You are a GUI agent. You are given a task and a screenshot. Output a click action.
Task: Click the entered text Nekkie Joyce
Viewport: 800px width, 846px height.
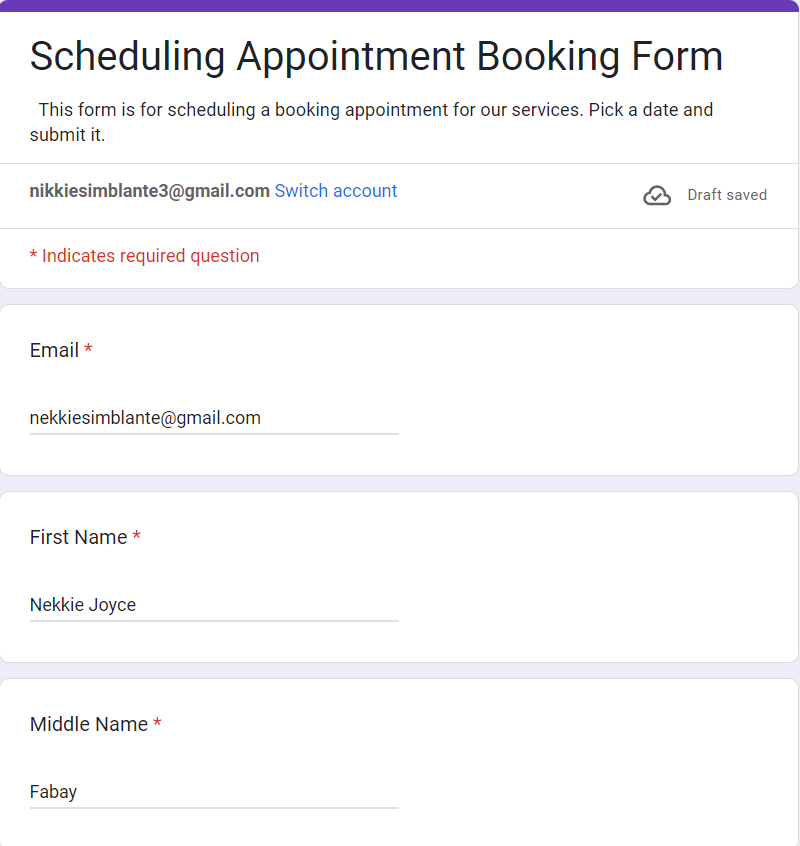click(x=83, y=605)
